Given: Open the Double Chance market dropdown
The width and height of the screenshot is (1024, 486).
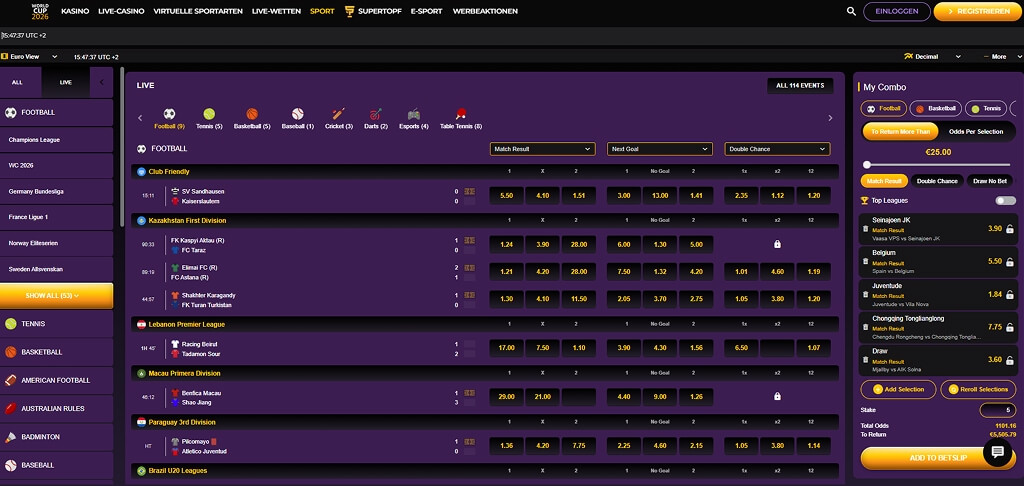Looking at the screenshot, I should click(777, 149).
